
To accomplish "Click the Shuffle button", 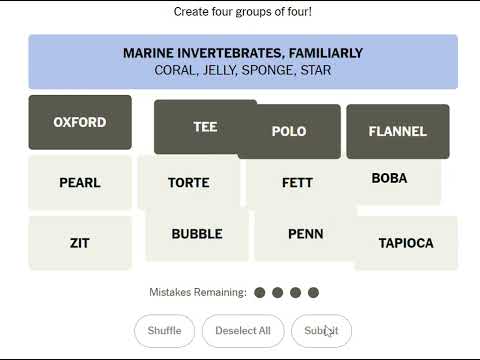I will tap(164, 331).
